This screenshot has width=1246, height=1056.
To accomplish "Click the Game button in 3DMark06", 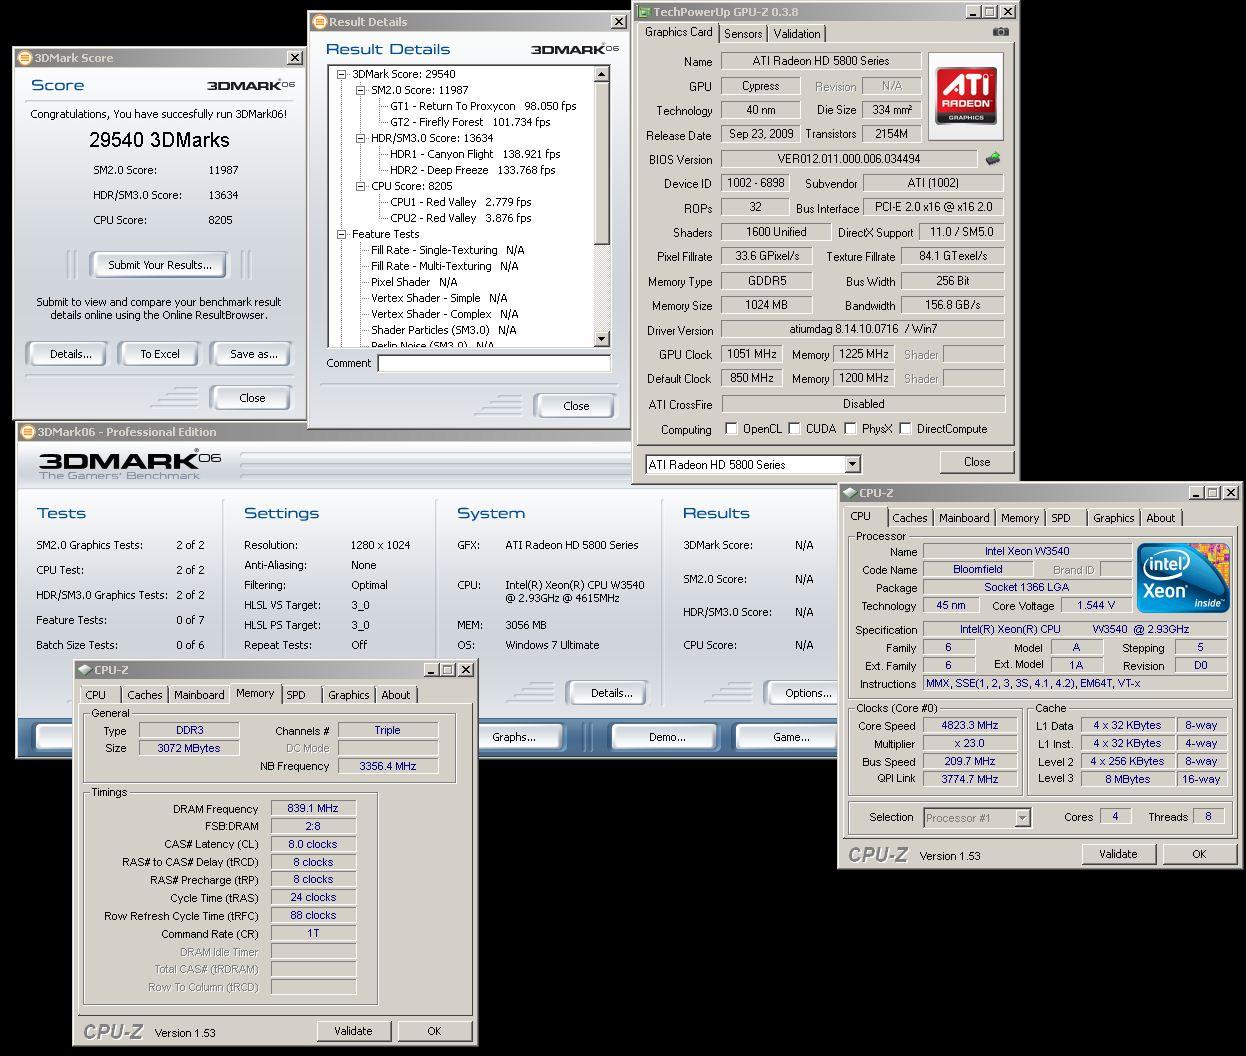I will click(788, 737).
